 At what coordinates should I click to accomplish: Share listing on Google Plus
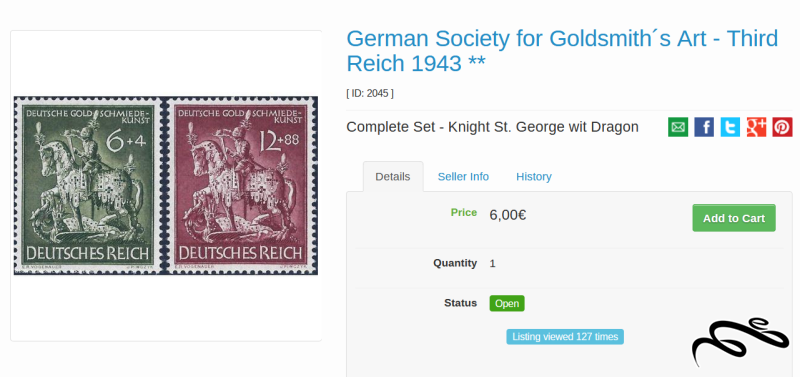pos(756,127)
